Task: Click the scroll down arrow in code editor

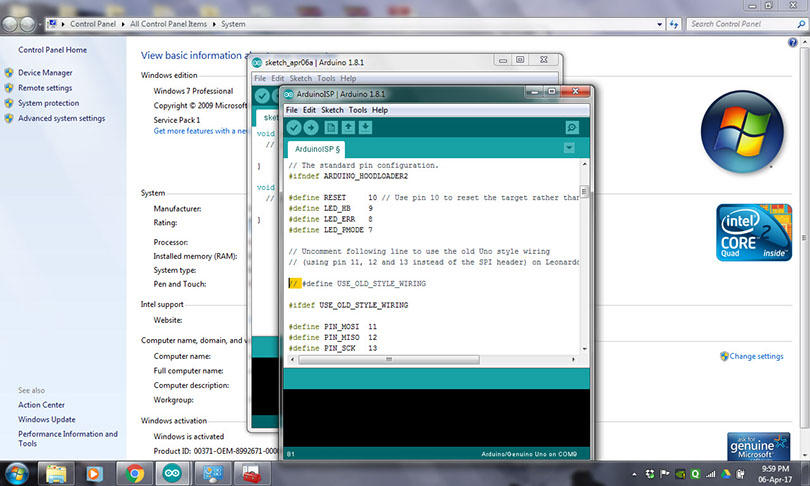Action: pyautogui.click(x=584, y=349)
